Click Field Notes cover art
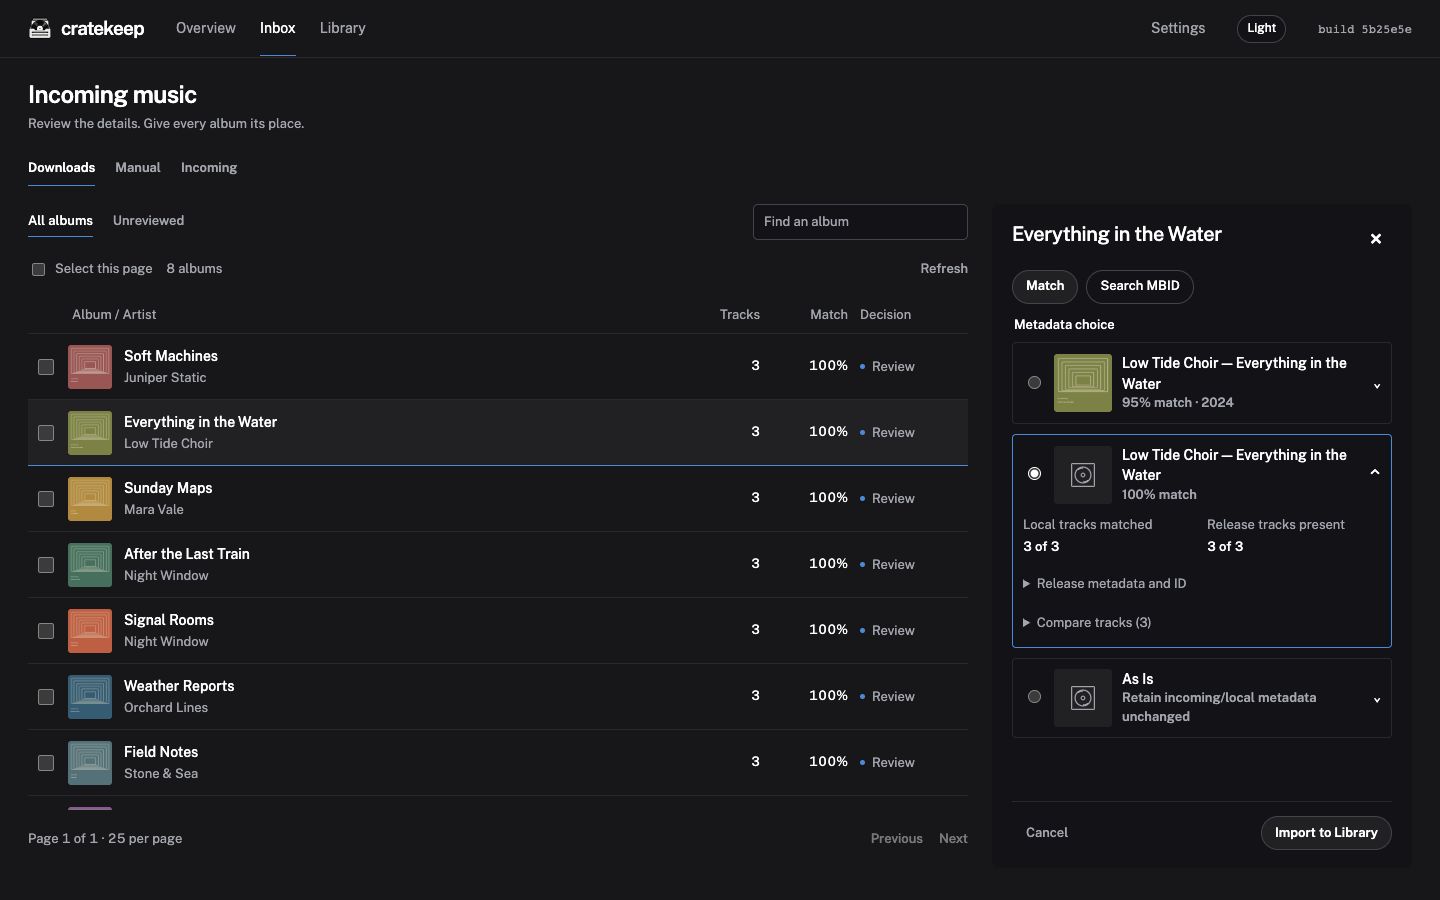The image size is (1440, 900). 90,763
